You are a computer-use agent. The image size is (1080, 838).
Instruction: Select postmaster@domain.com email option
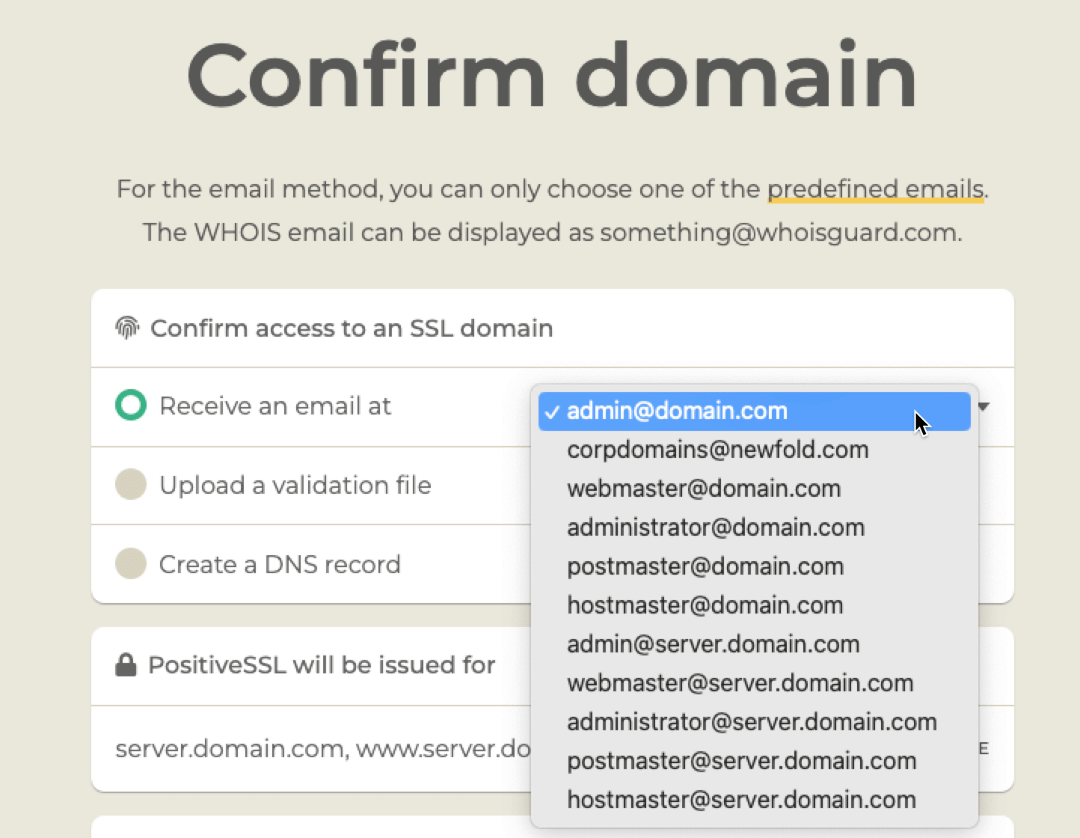tap(754, 567)
